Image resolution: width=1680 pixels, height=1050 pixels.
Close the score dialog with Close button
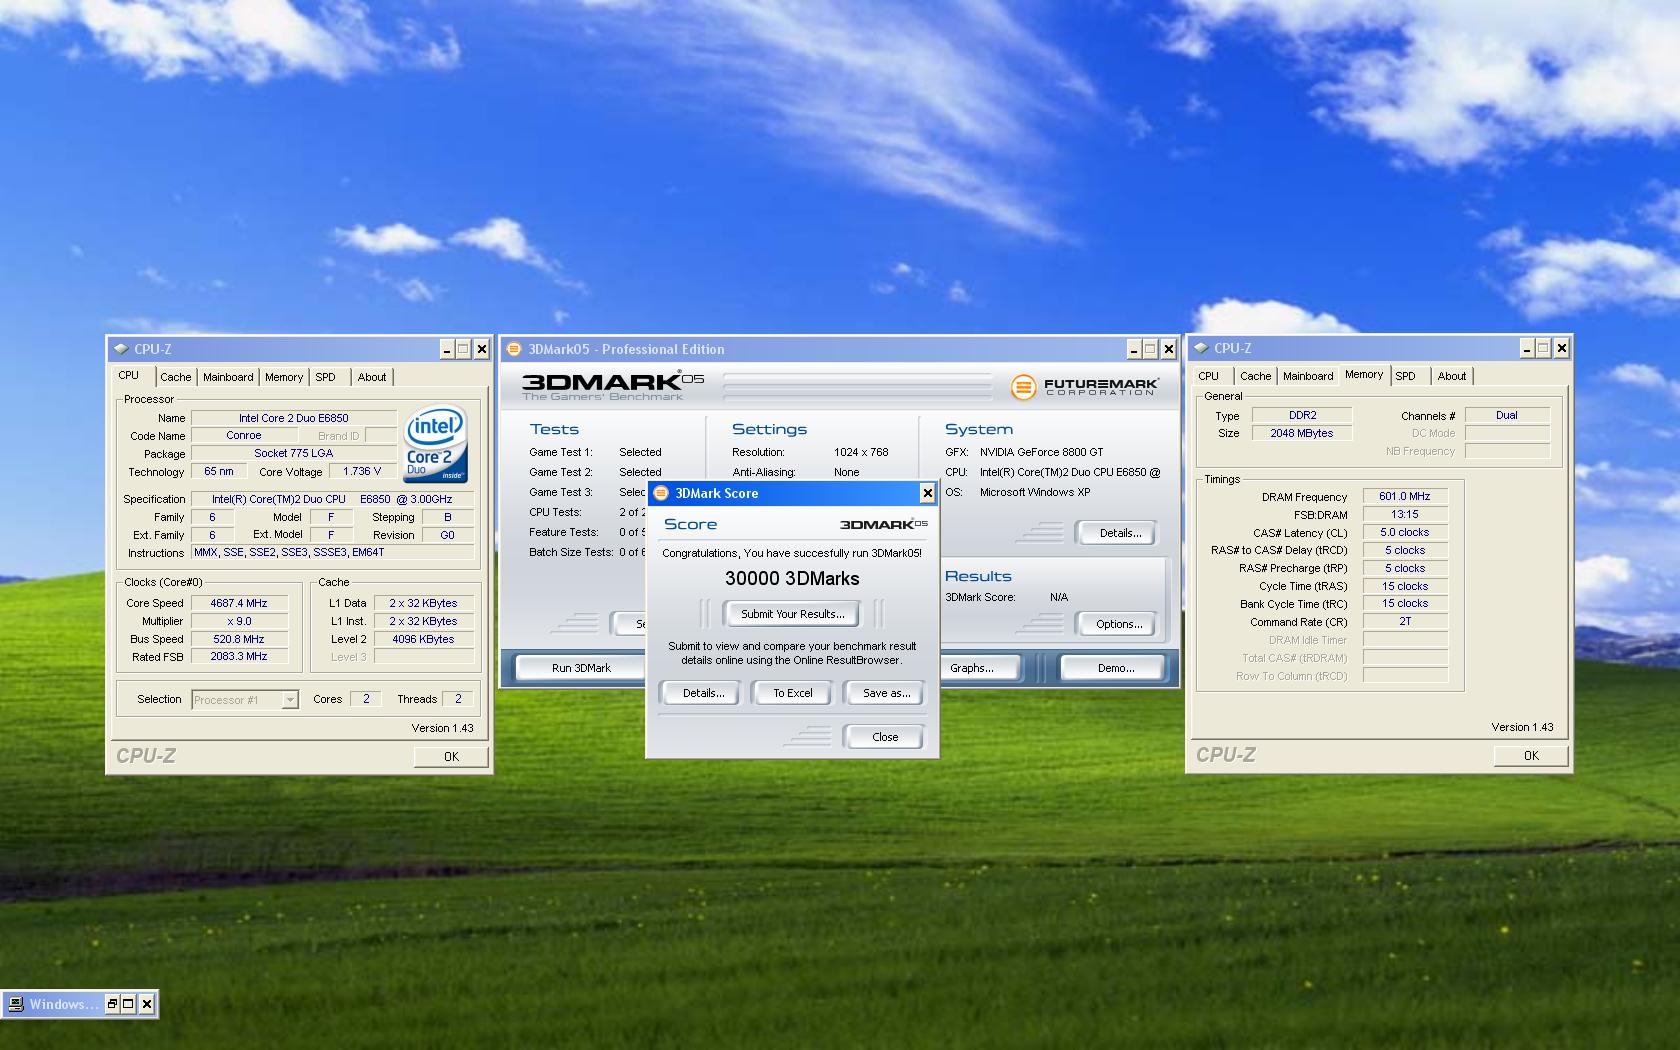pos(885,737)
